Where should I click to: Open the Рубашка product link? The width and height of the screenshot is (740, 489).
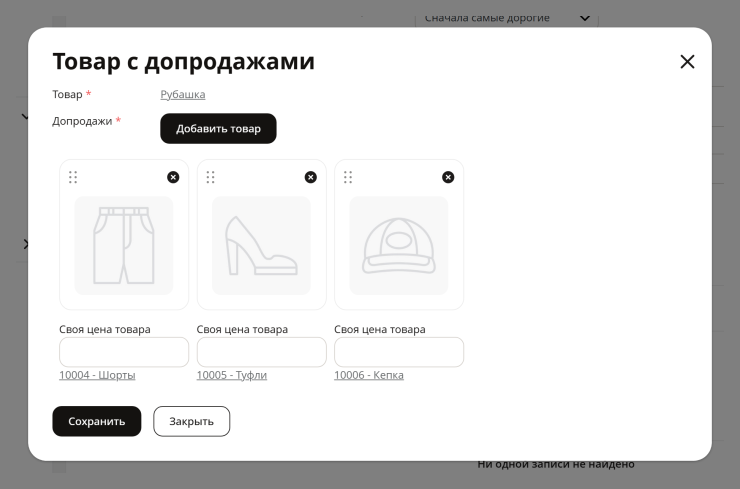click(183, 94)
